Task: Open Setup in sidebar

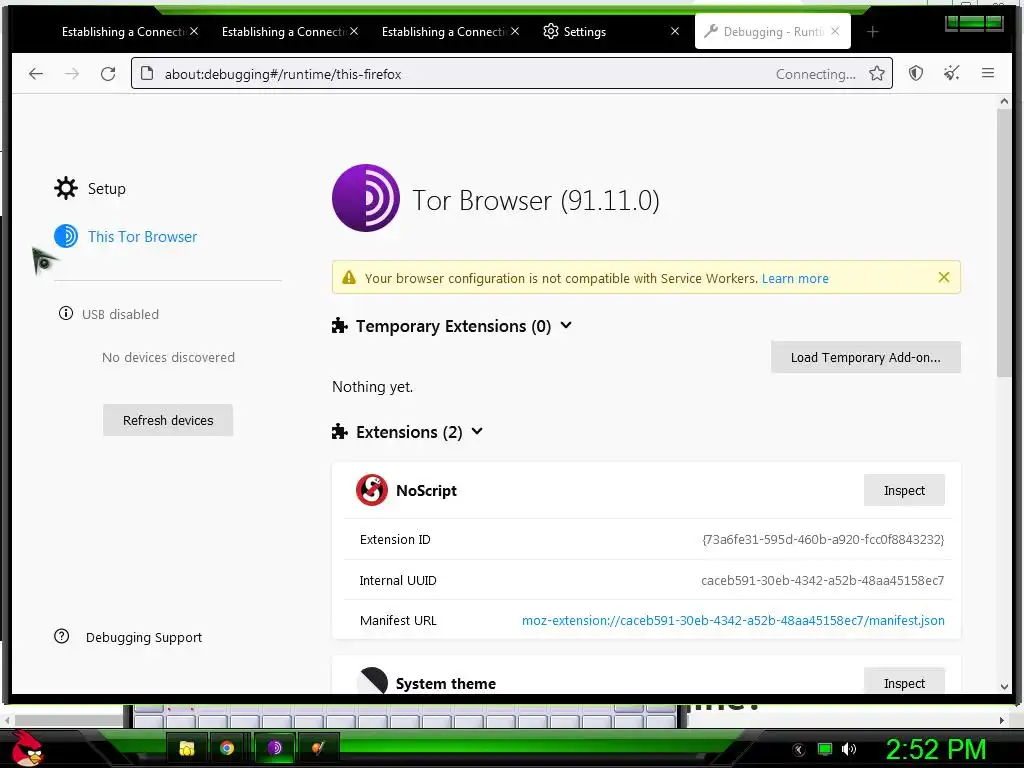Action: click(x=106, y=189)
